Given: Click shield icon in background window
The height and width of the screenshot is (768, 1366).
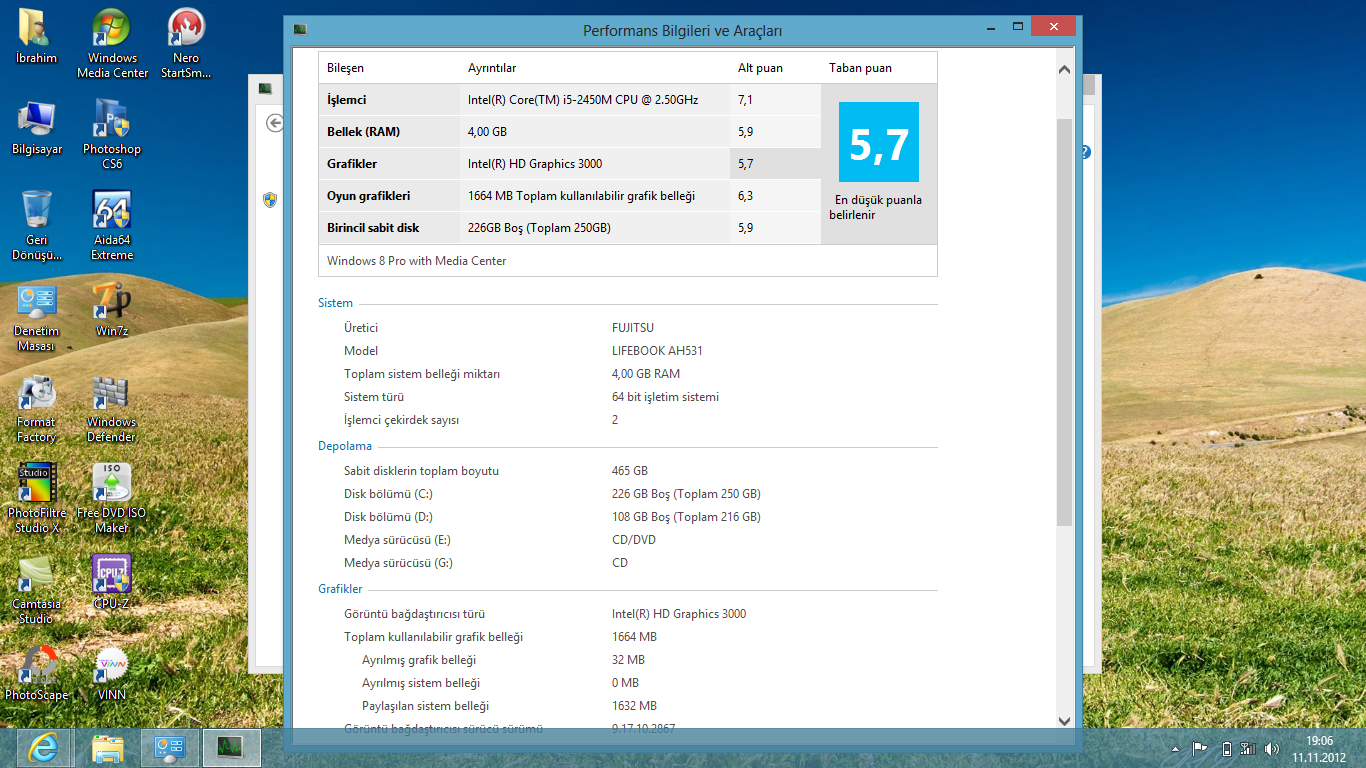Looking at the screenshot, I should 270,199.
